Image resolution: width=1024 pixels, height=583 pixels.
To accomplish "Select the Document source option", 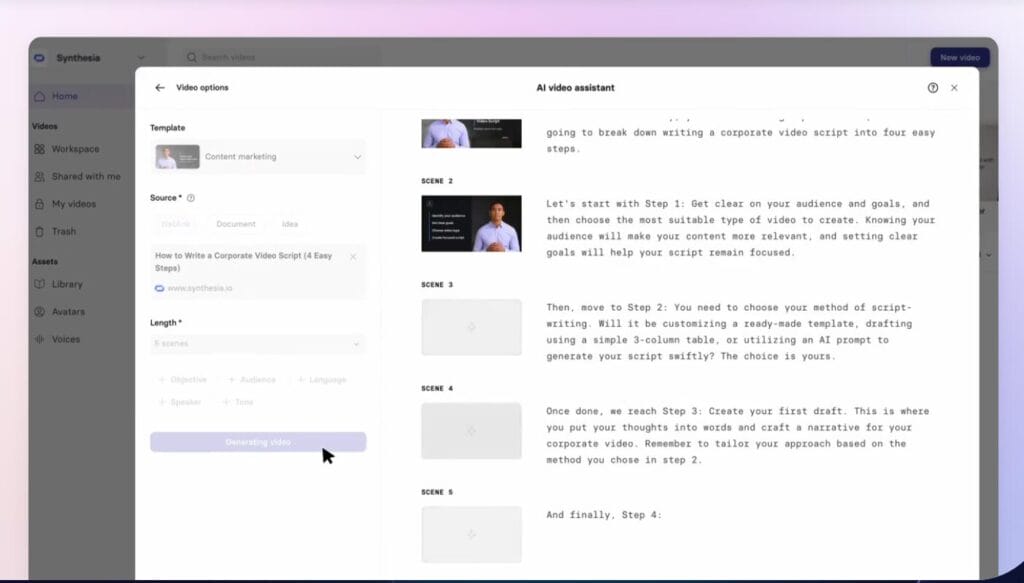I will 236,223.
